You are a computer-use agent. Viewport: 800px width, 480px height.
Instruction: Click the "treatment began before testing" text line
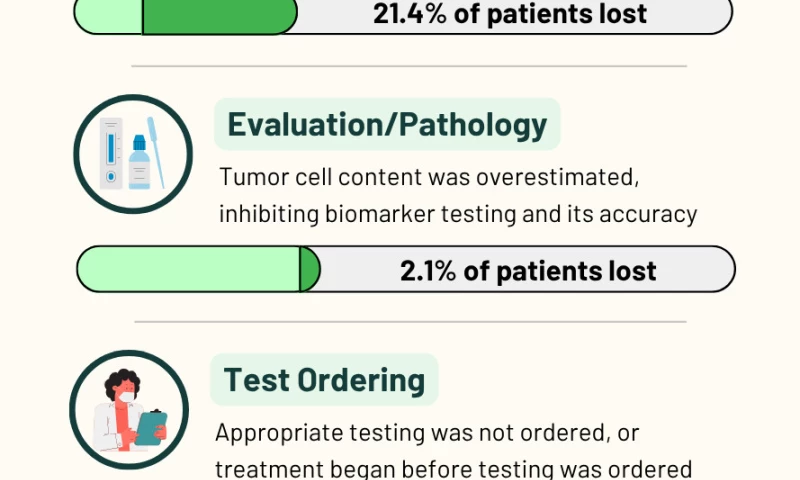click(454, 468)
